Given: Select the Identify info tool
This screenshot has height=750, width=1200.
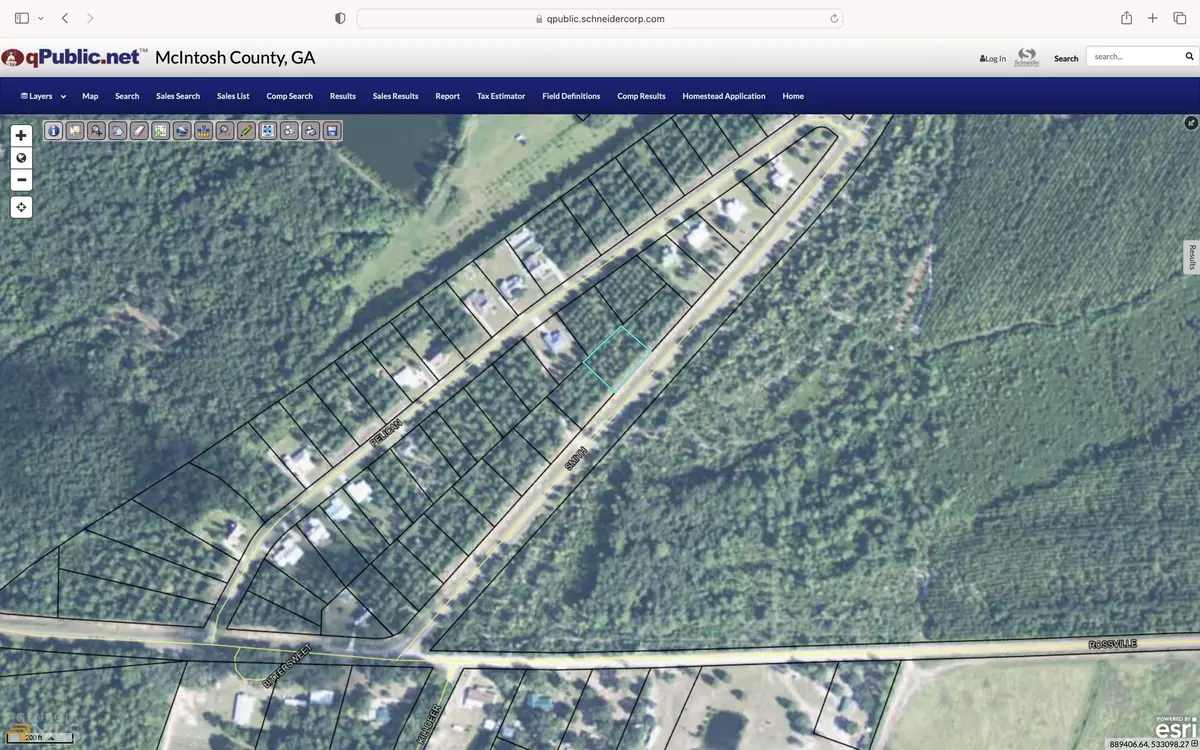Looking at the screenshot, I should point(53,130).
